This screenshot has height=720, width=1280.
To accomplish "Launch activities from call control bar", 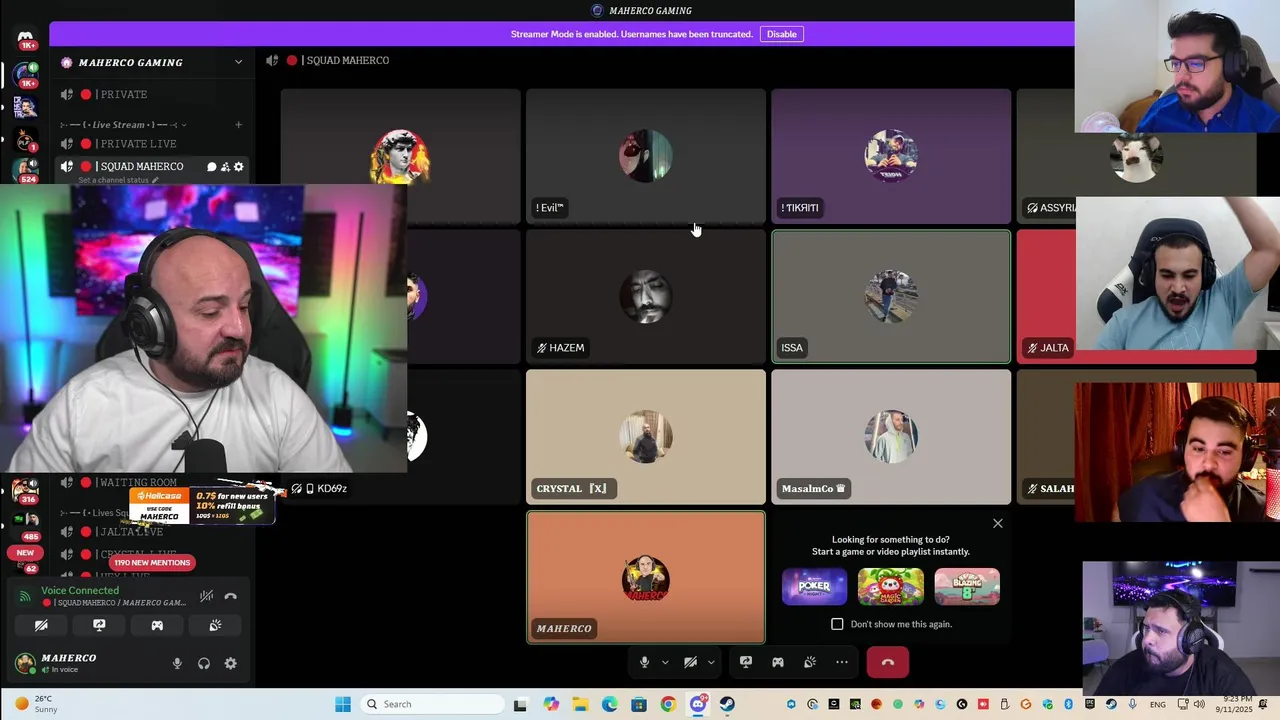I will 778,662.
